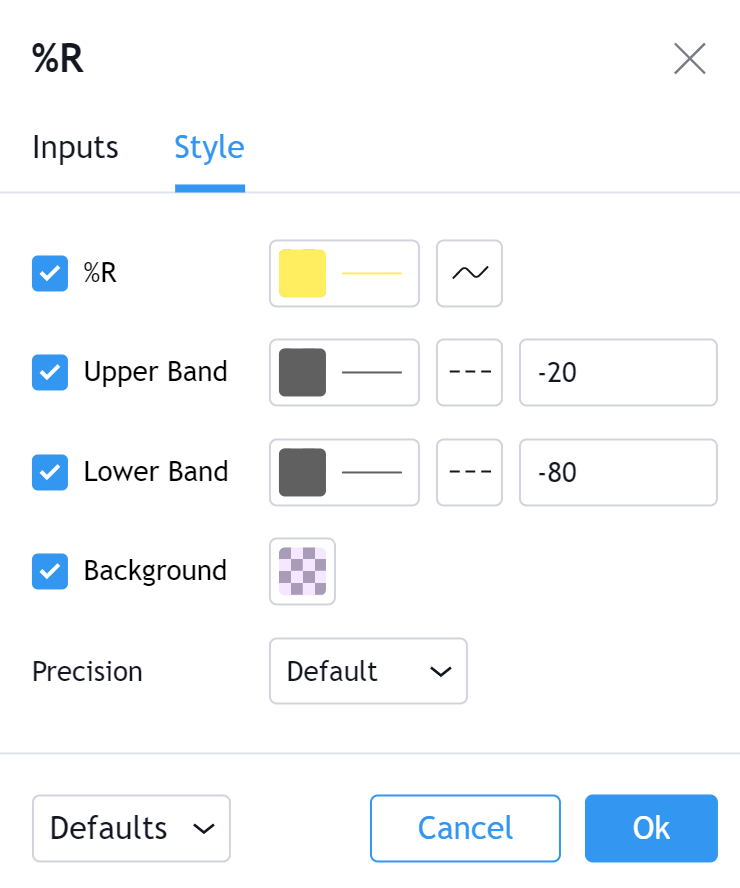Open the %R plot line style icon
740x888 pixels.
[x=469, y=273]
